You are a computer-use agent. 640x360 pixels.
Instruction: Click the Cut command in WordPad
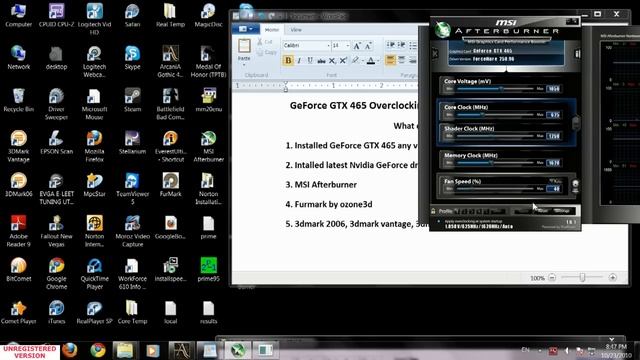click(265, 42)
